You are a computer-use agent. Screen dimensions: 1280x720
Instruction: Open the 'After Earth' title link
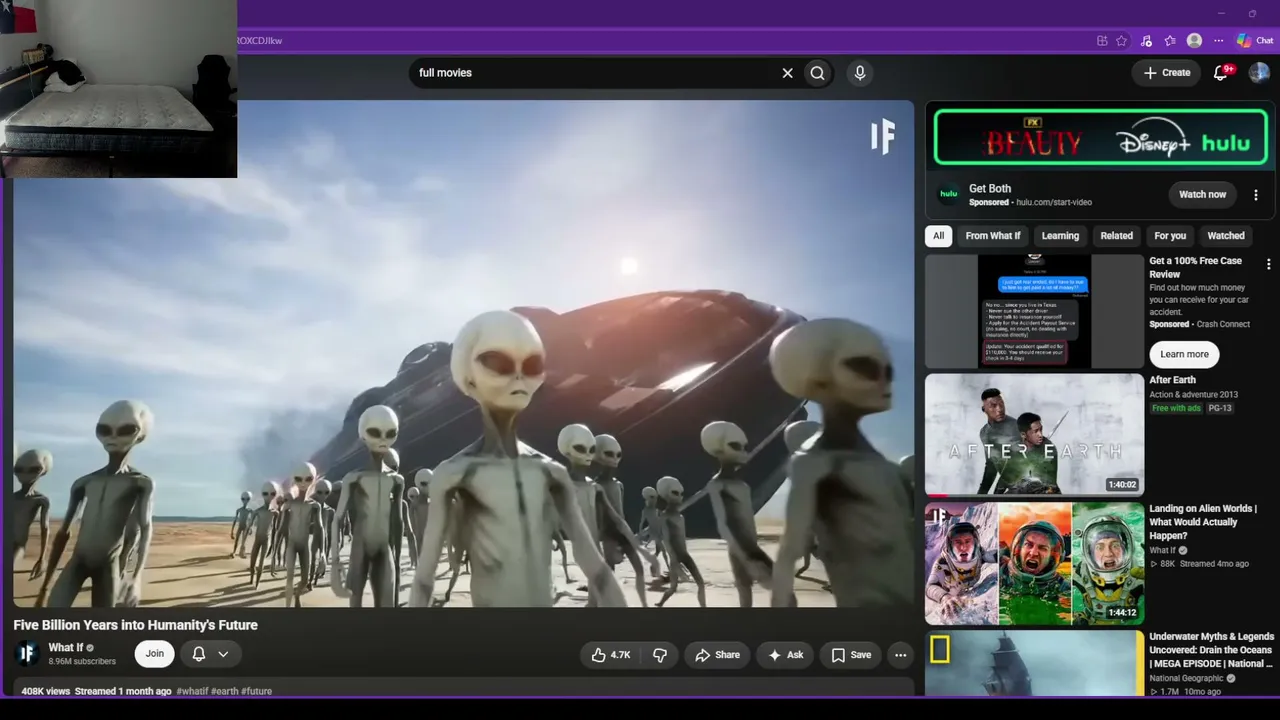pos(1172,380)
